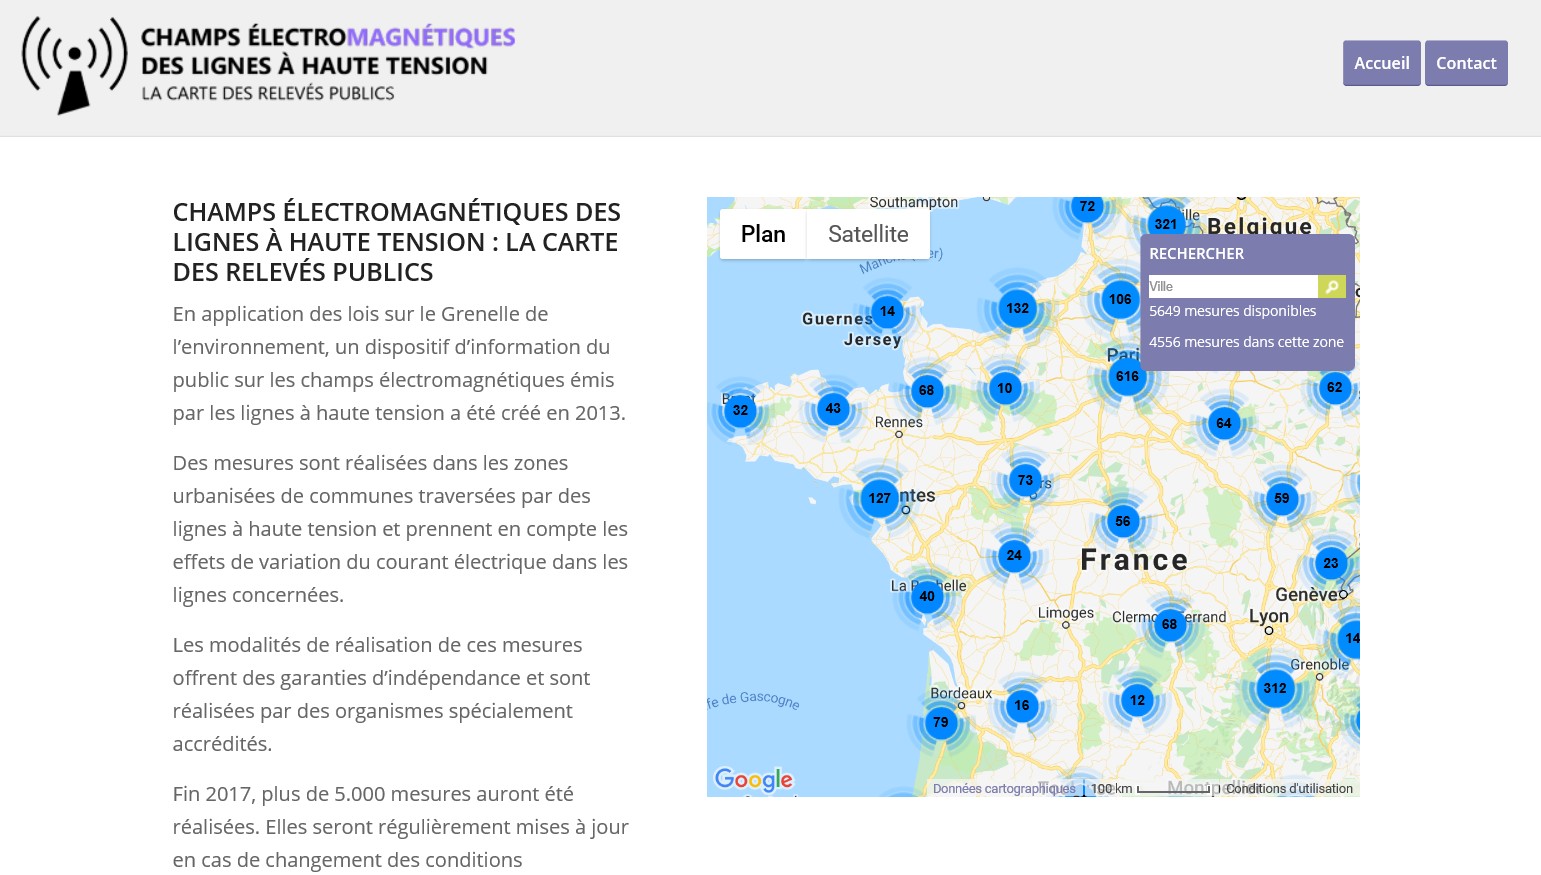Select the 321 marker near Belgique
Image resolution: width=1541 pixels, height=875 pixels.
(1165, 224)
